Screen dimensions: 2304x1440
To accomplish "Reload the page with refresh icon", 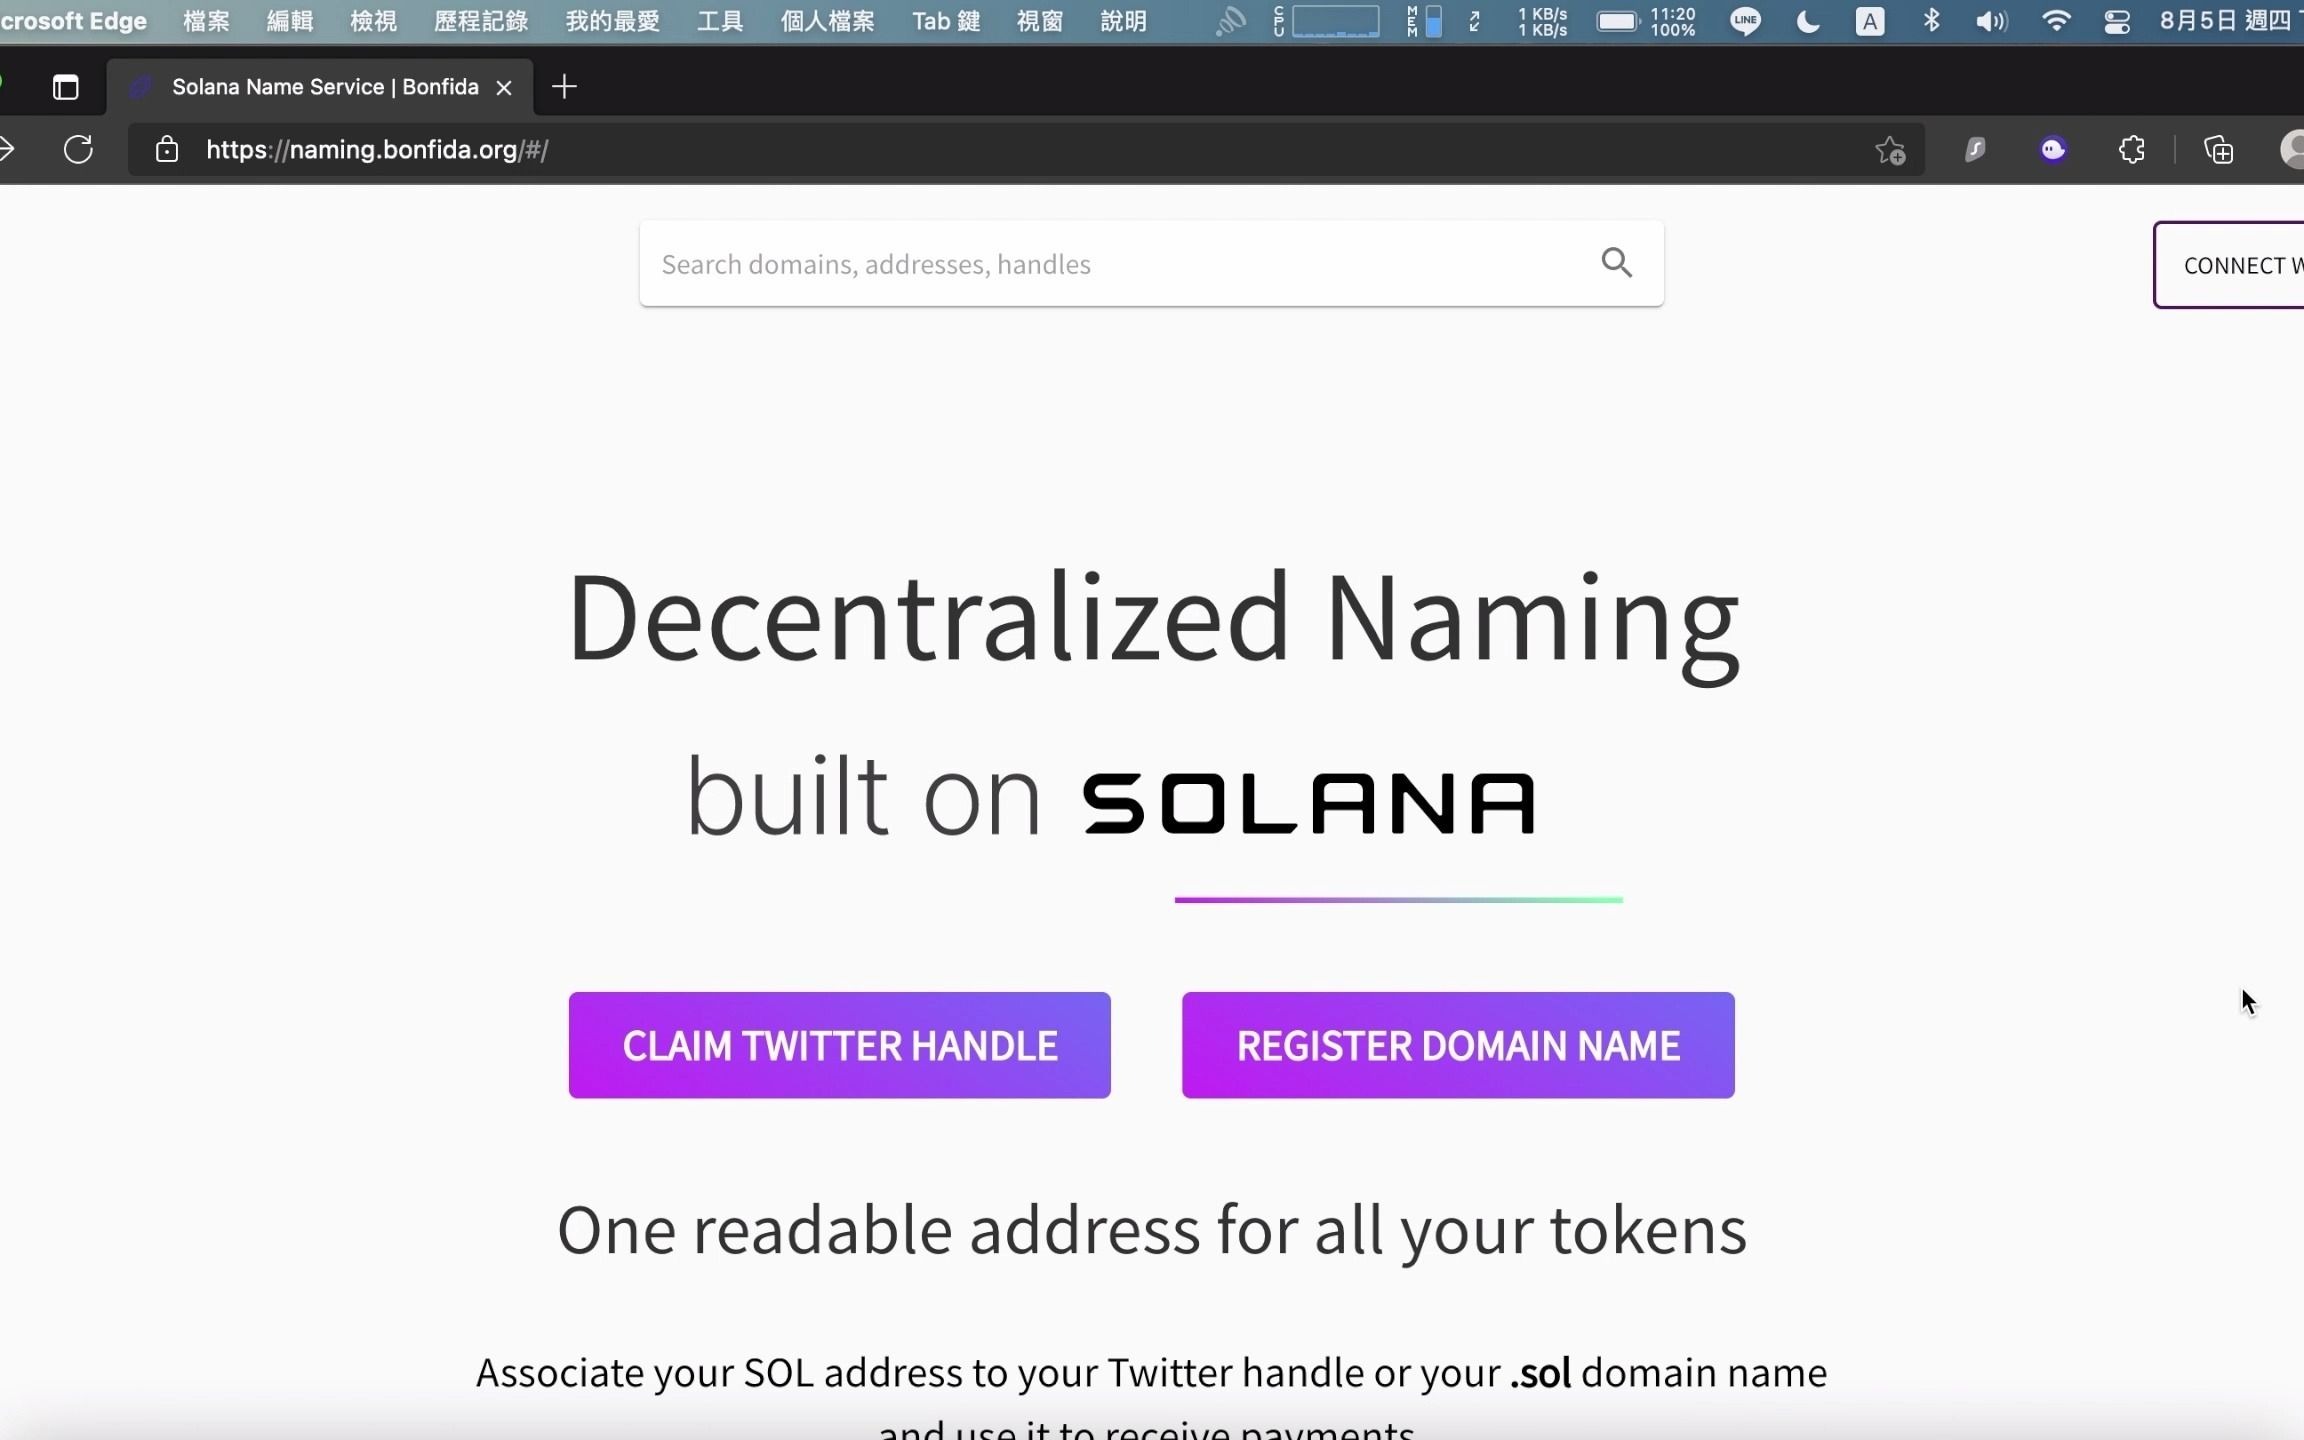I will pos(78,150).
